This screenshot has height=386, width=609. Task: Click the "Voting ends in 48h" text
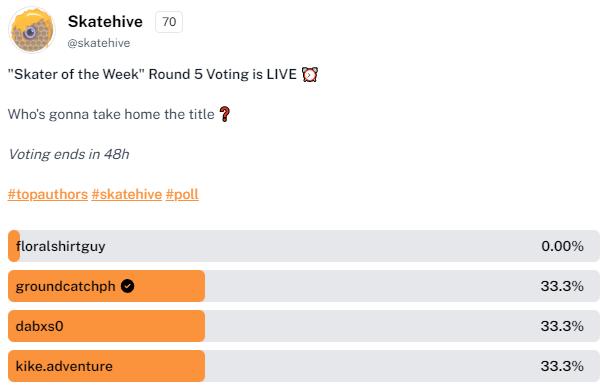tap(69, 154)
